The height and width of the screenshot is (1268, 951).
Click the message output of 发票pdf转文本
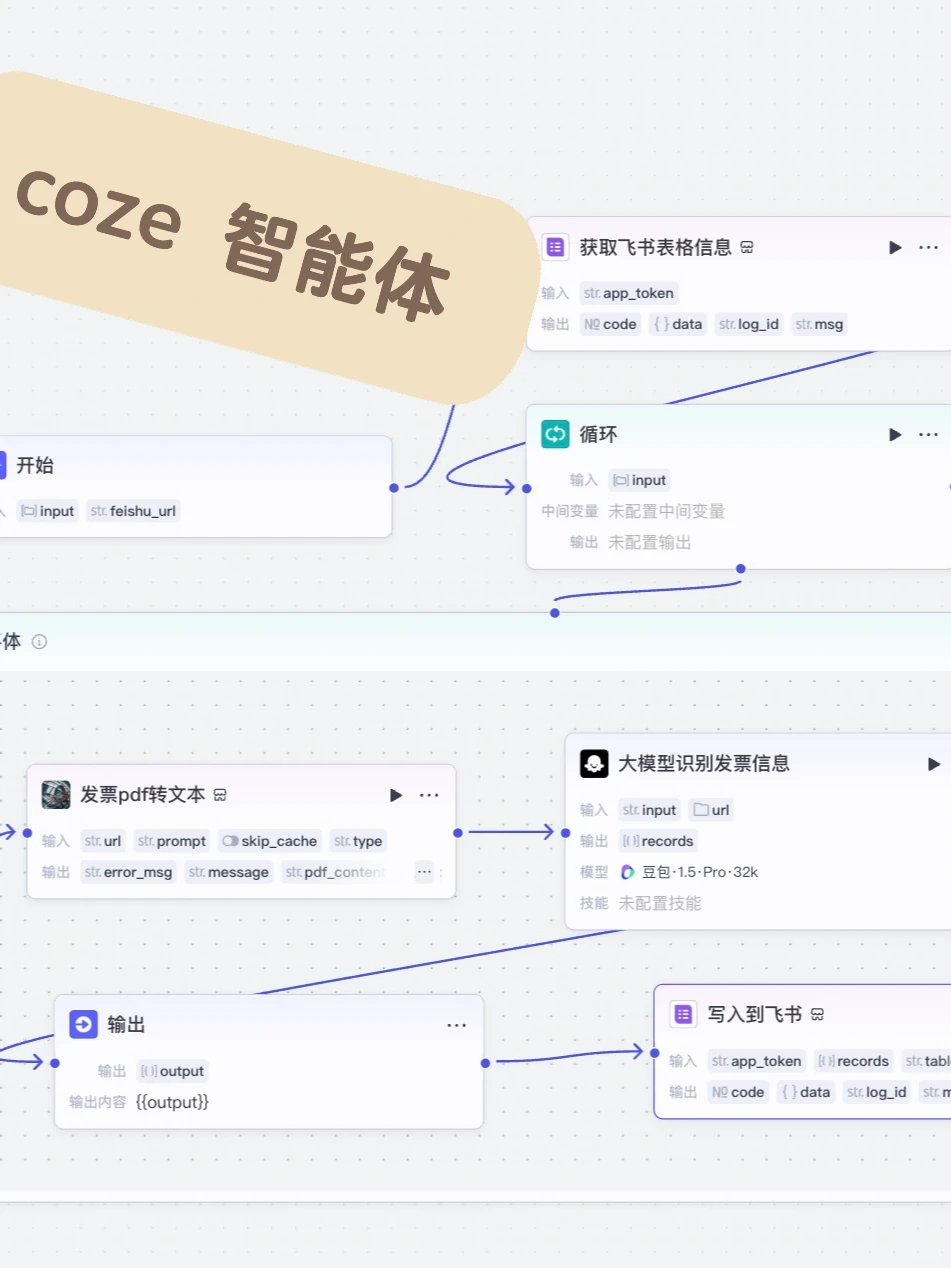(x=229, y=872)
